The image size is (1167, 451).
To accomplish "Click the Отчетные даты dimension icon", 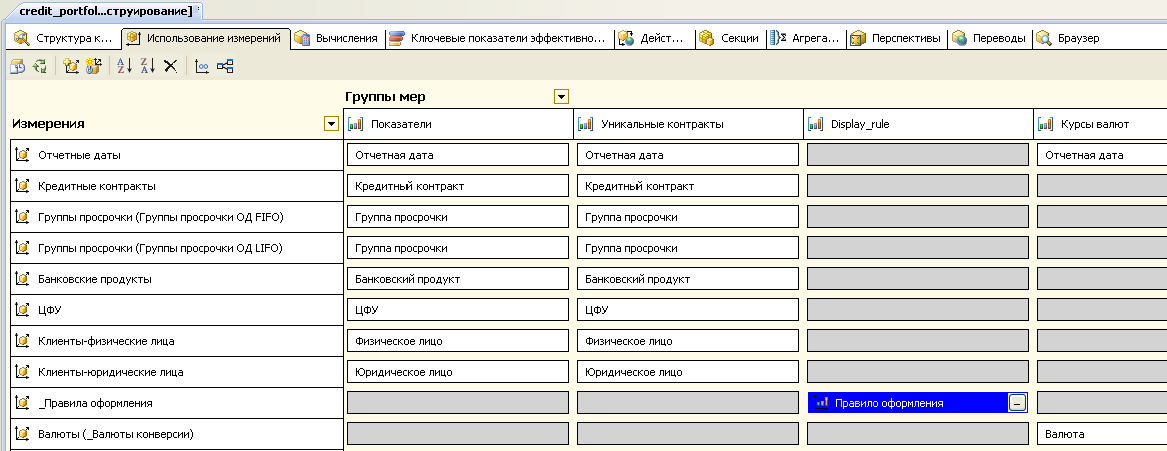I will (22, 155).
